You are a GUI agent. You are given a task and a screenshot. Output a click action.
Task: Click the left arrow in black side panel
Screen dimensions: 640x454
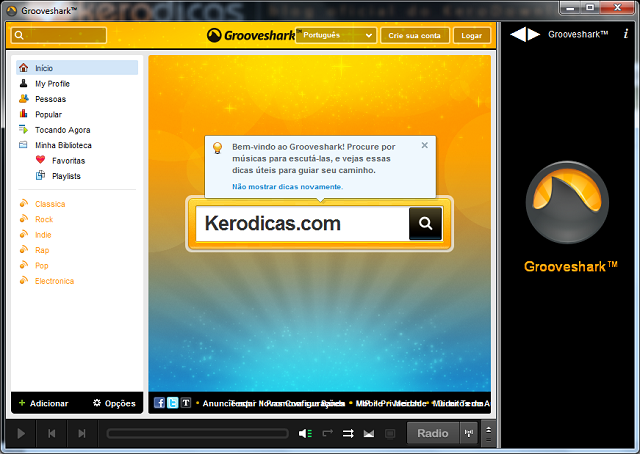point(518,34)
